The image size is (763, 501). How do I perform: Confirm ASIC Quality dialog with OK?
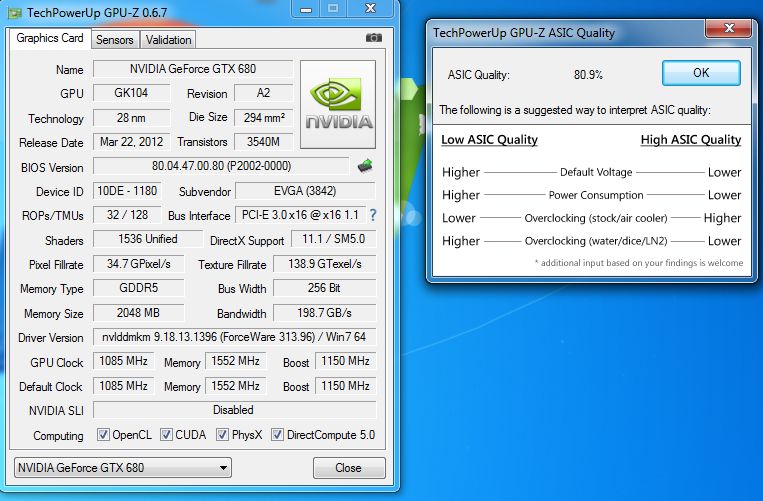point(701,73)
